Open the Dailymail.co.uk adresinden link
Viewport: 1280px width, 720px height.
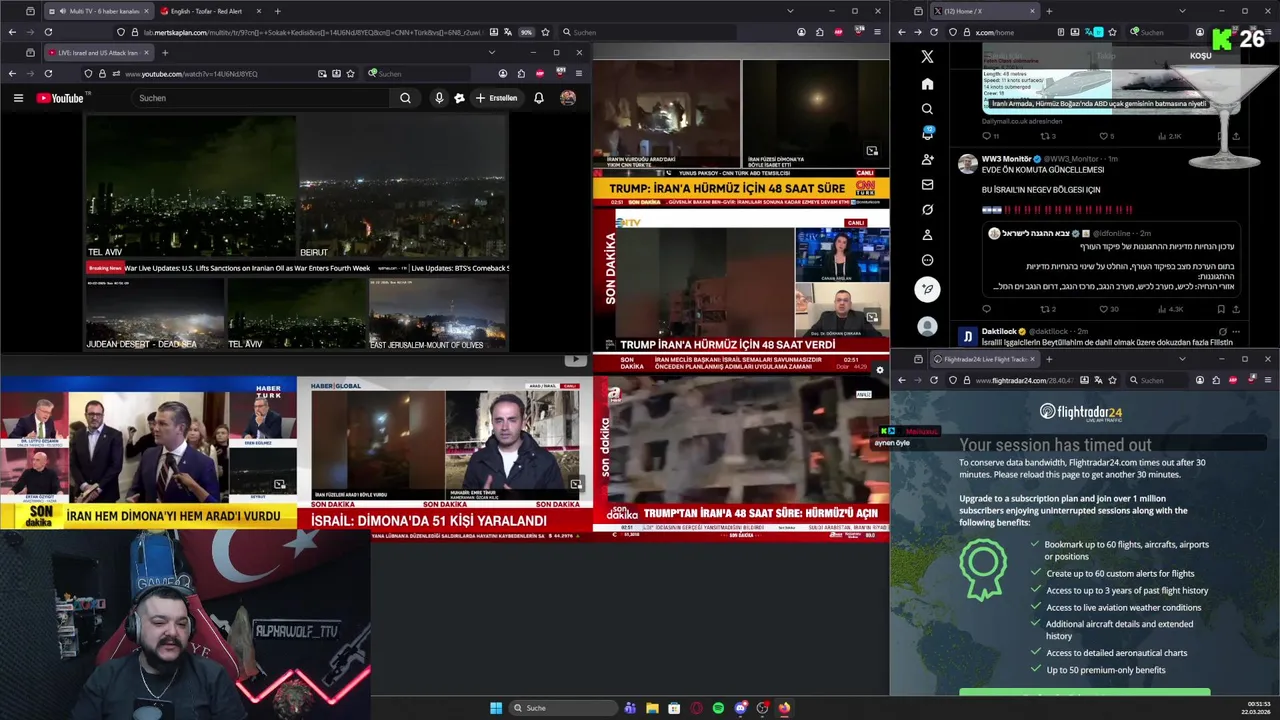pos(1022,121)
